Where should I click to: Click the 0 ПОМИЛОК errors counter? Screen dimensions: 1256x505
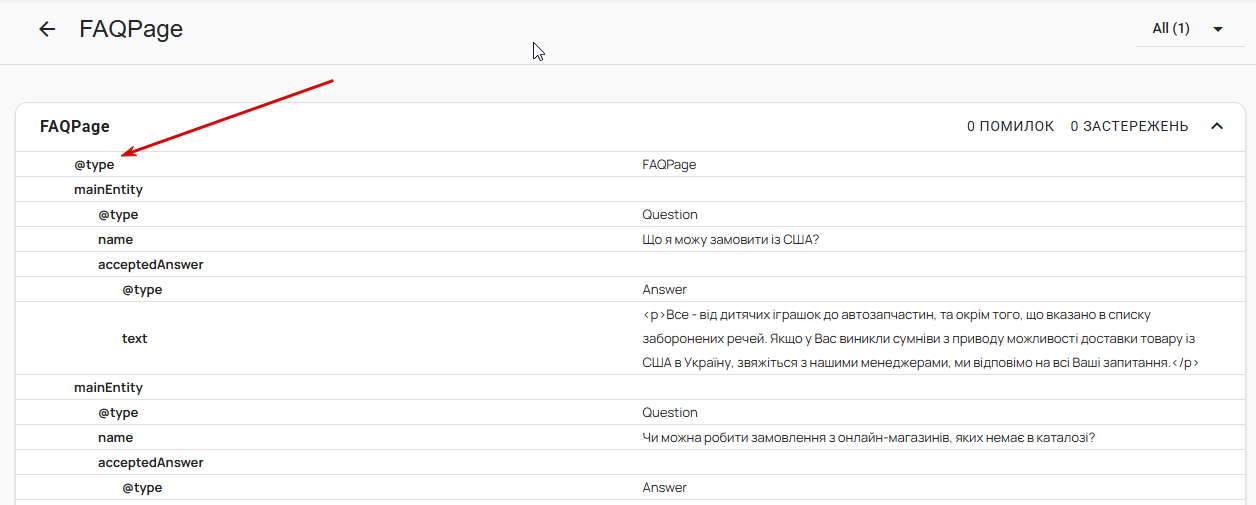click(1010, 126)
